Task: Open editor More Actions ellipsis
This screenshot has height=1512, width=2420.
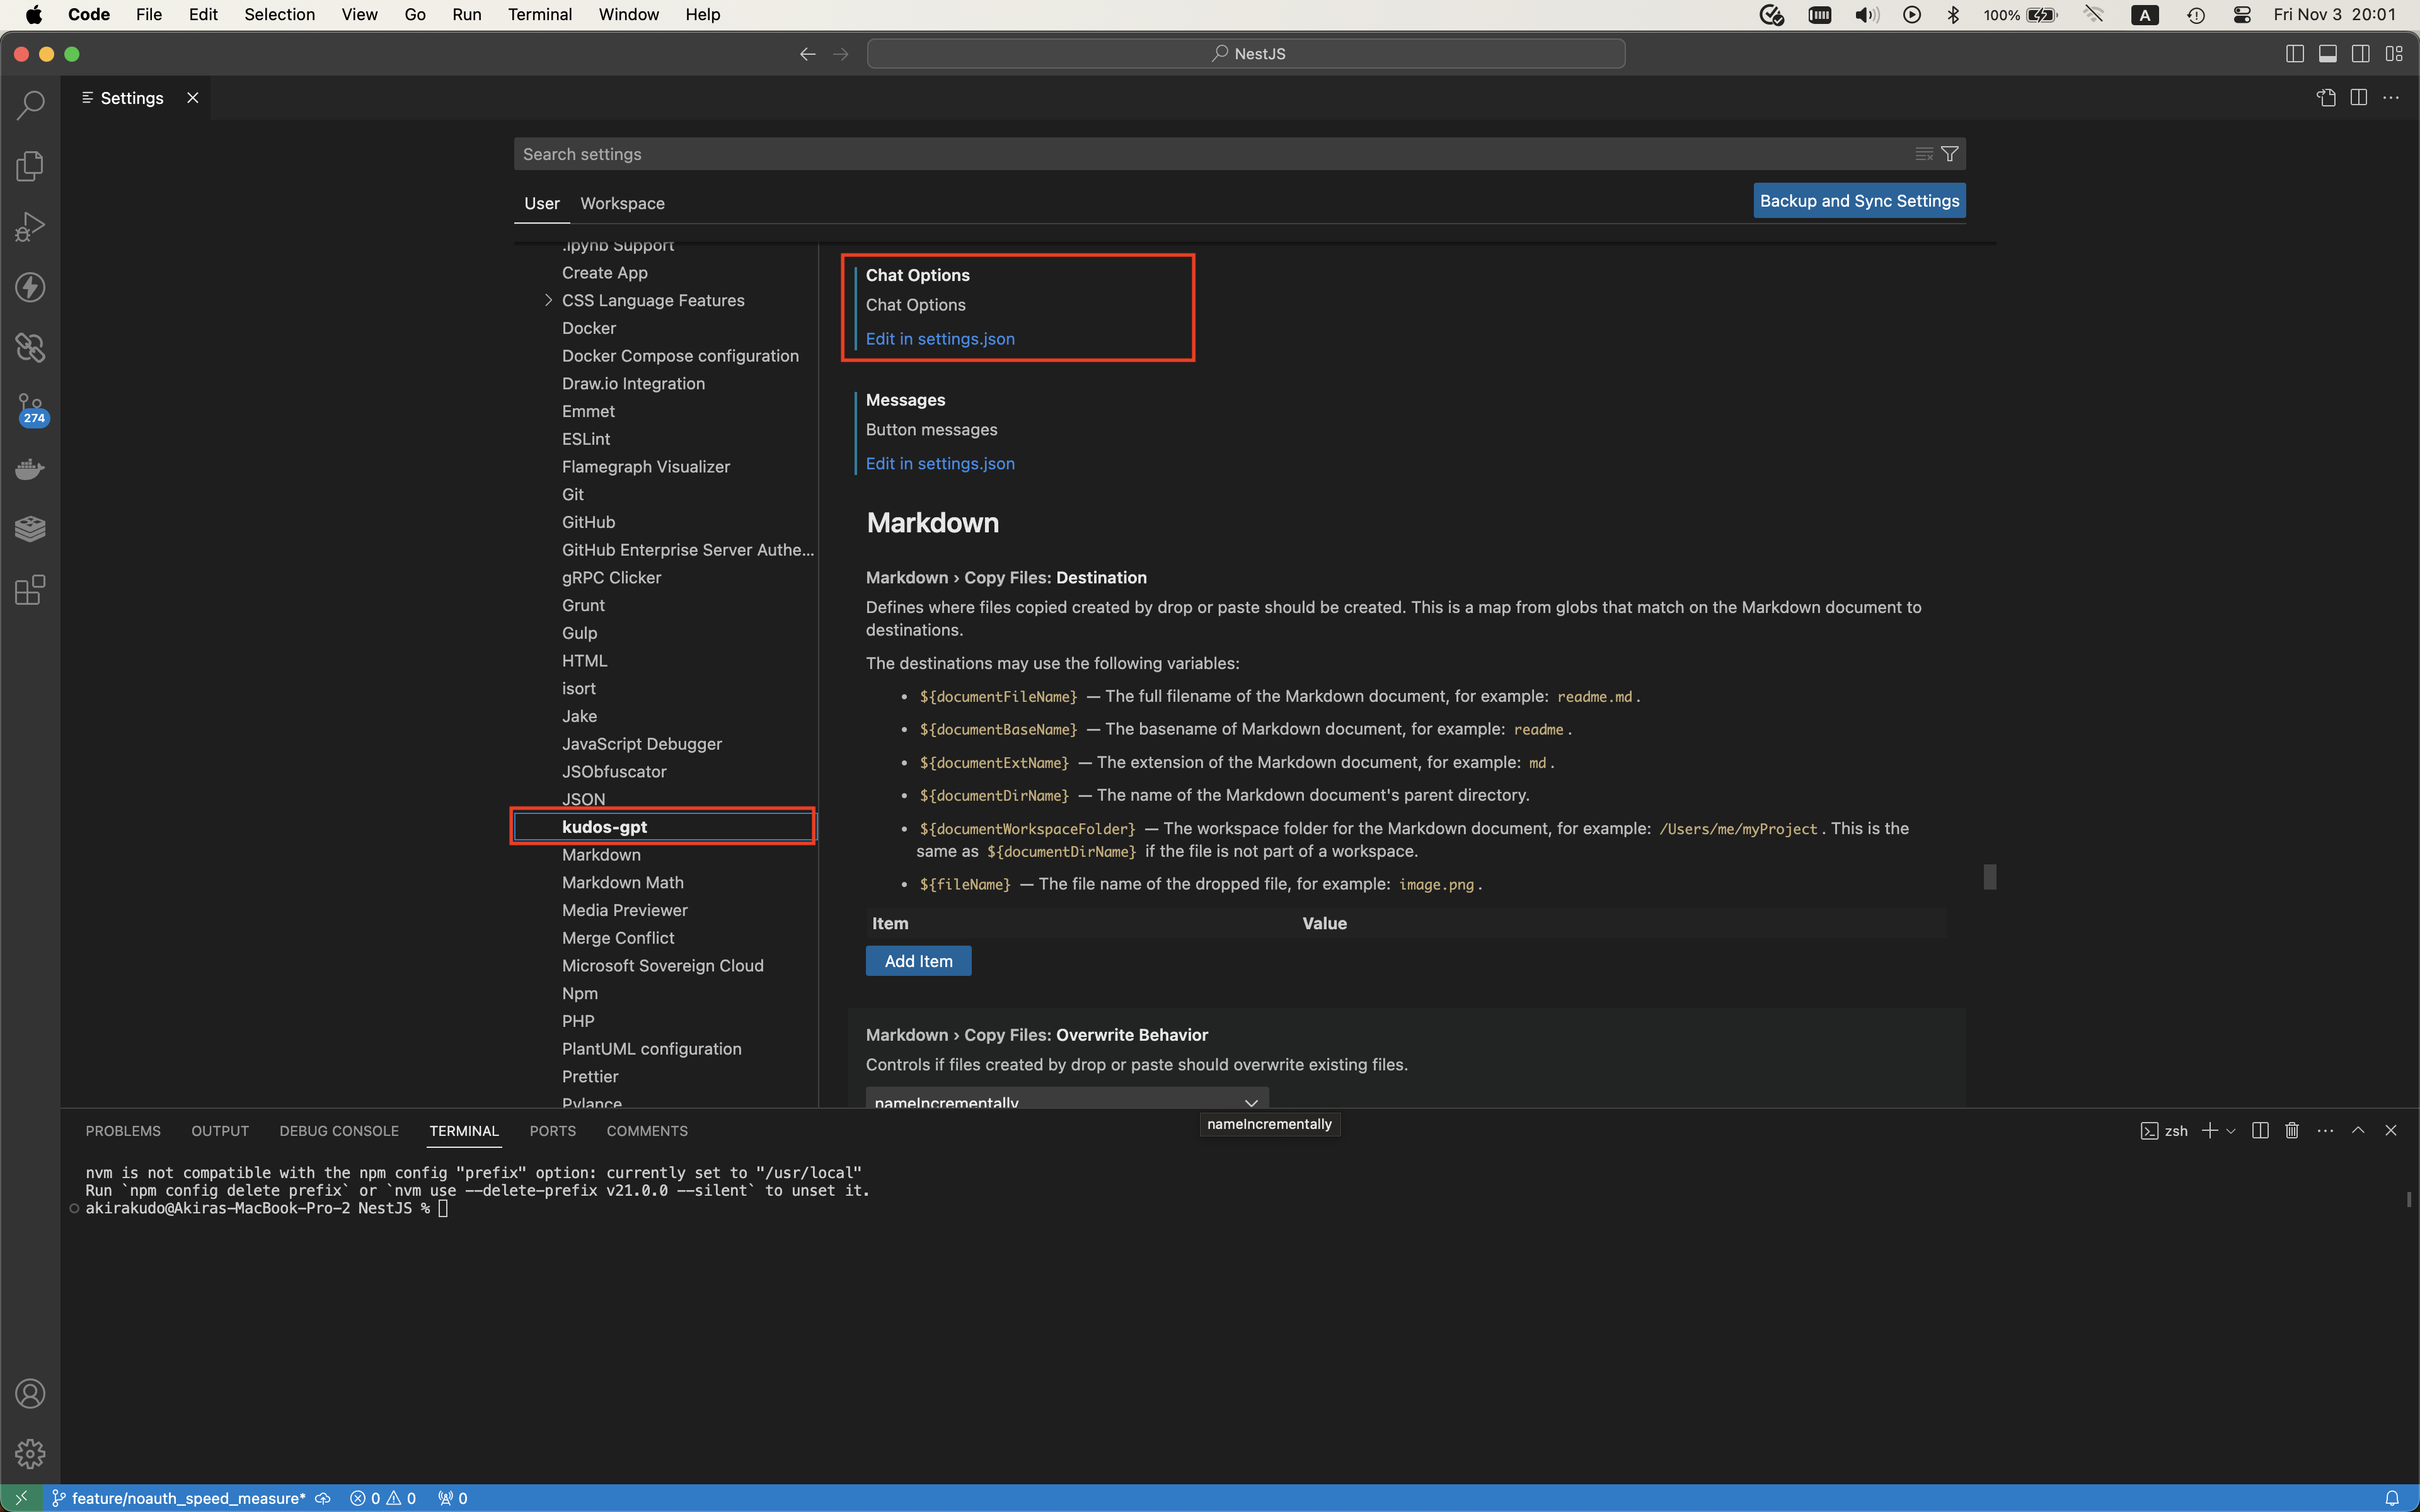Action: point(2391,98)
